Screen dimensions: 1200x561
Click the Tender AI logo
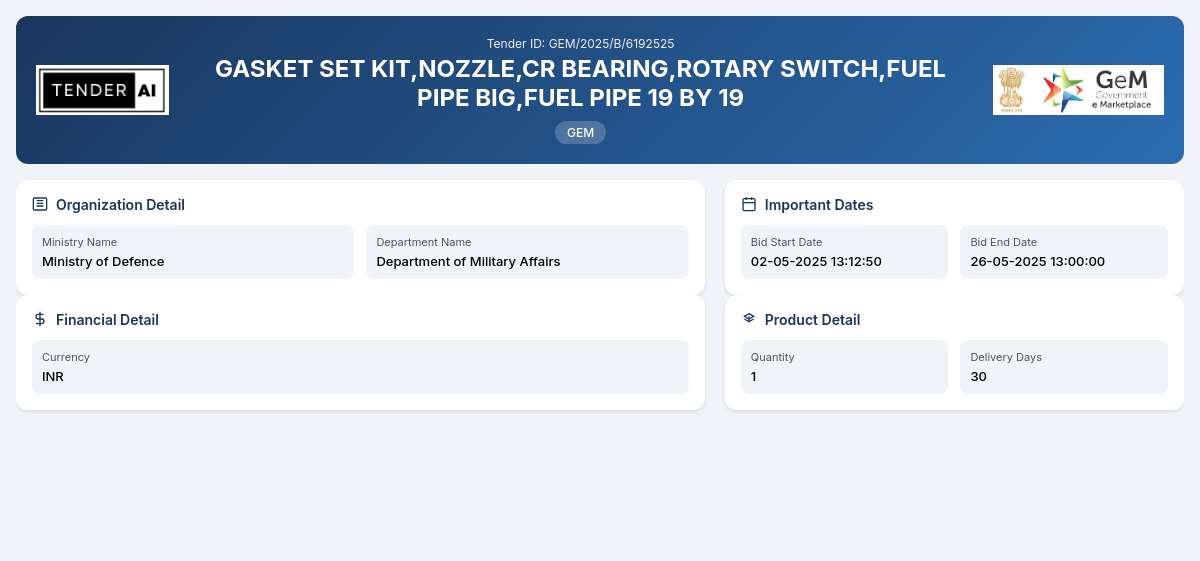point(102,90)
